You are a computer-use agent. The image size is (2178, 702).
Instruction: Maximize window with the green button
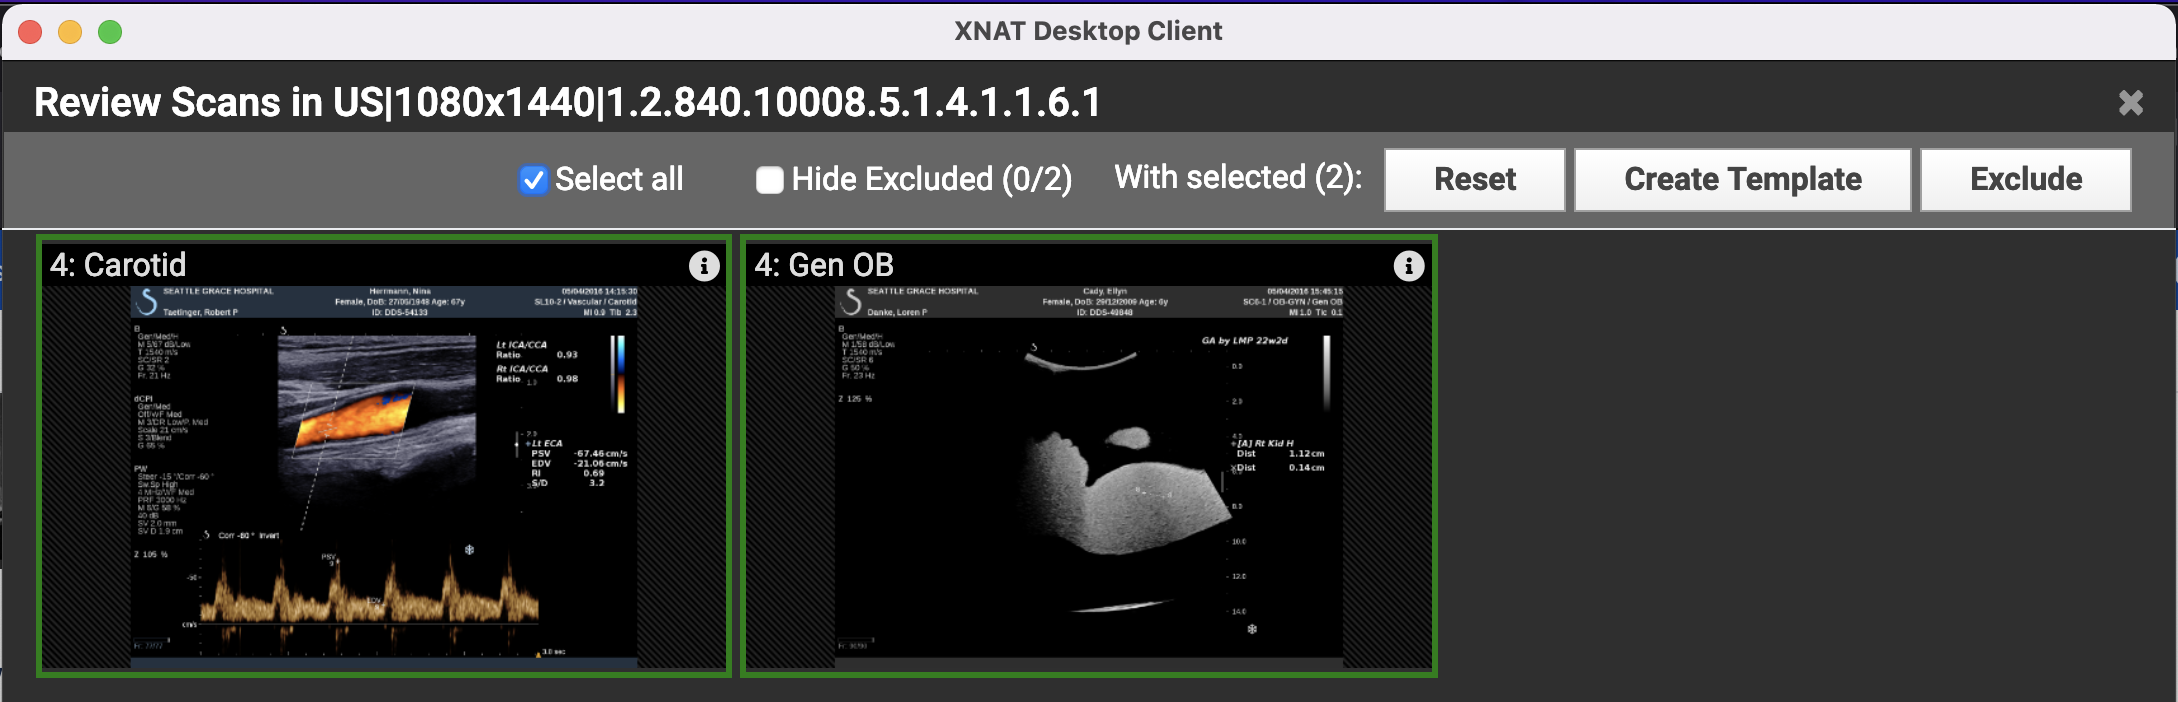click(110, 32)
